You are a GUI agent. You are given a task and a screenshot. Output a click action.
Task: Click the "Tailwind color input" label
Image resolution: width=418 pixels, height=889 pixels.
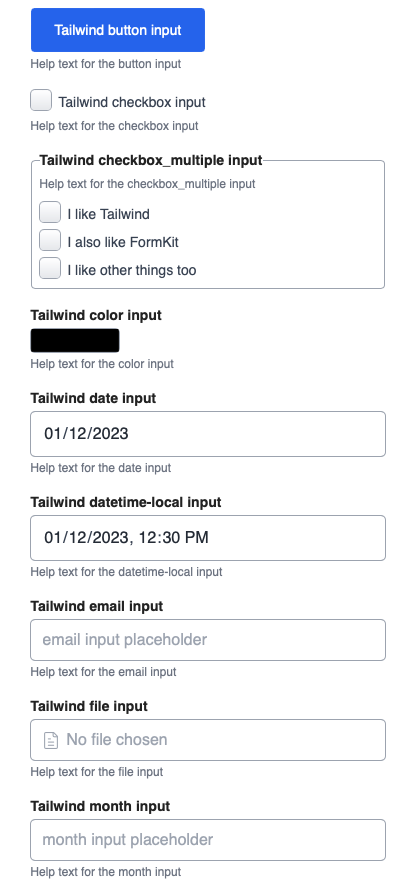[x=96, y=315]
